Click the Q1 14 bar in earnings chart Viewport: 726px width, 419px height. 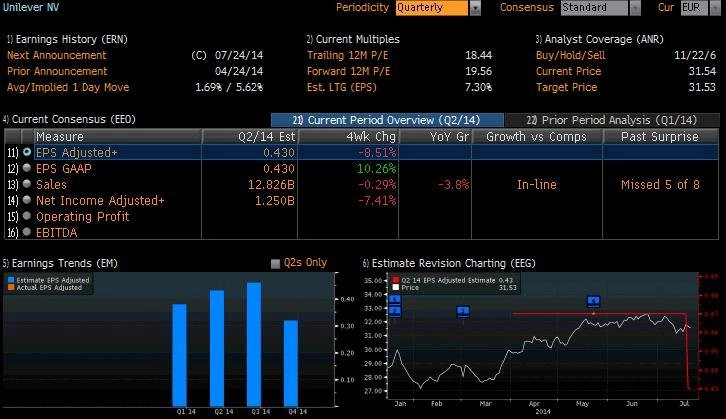point(180,355)
